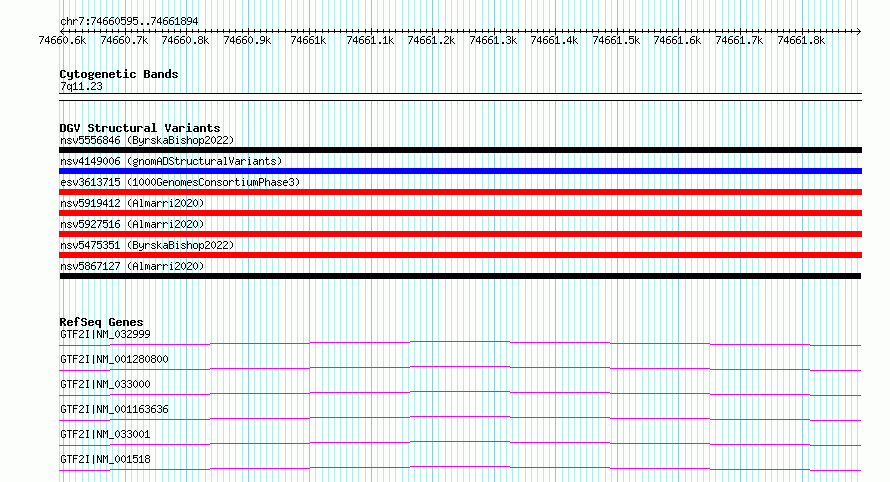Open variant nsv4149006 gnomAD label
This screenshot has height=482, width=890.
coord(171,161)
